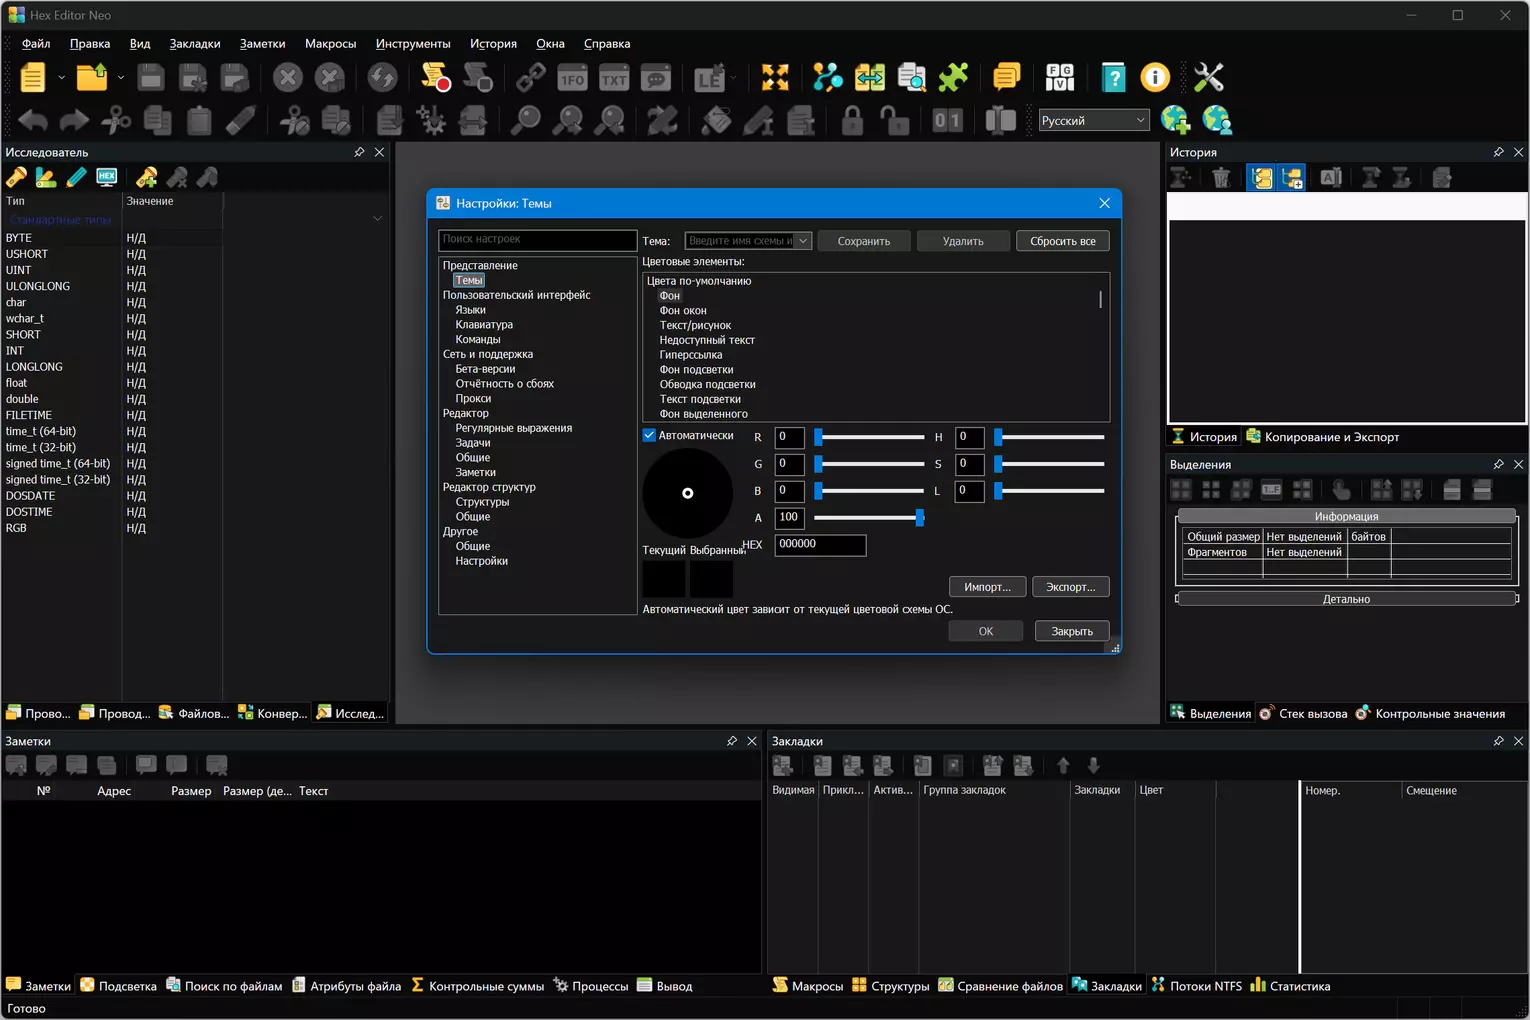Screen dimensions: 1530x1020
Task: Click the undo arrow icon in the toolbar
Action: point(33,121)
